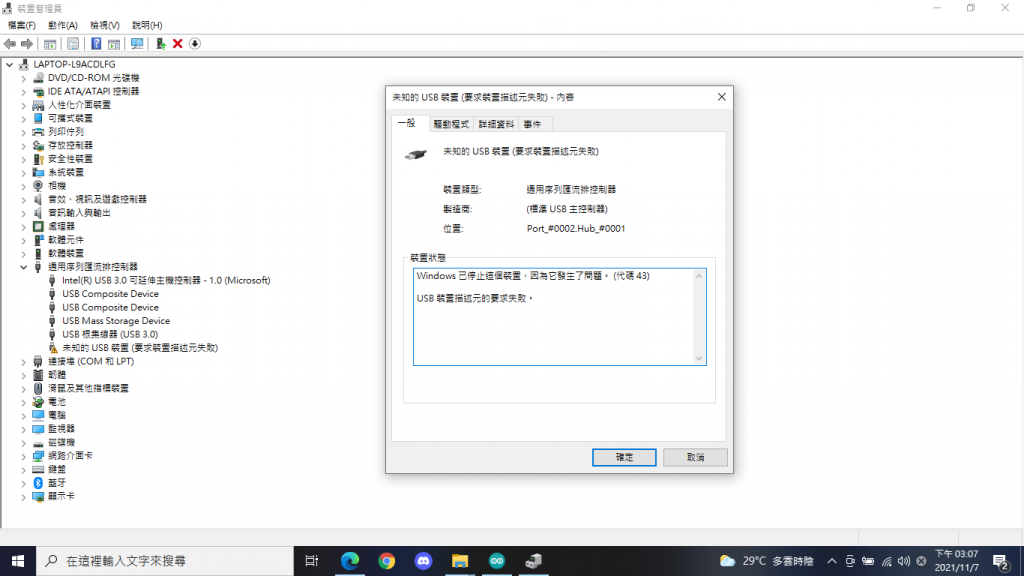Open Google Chrome from the taskbar

(387, 561)
